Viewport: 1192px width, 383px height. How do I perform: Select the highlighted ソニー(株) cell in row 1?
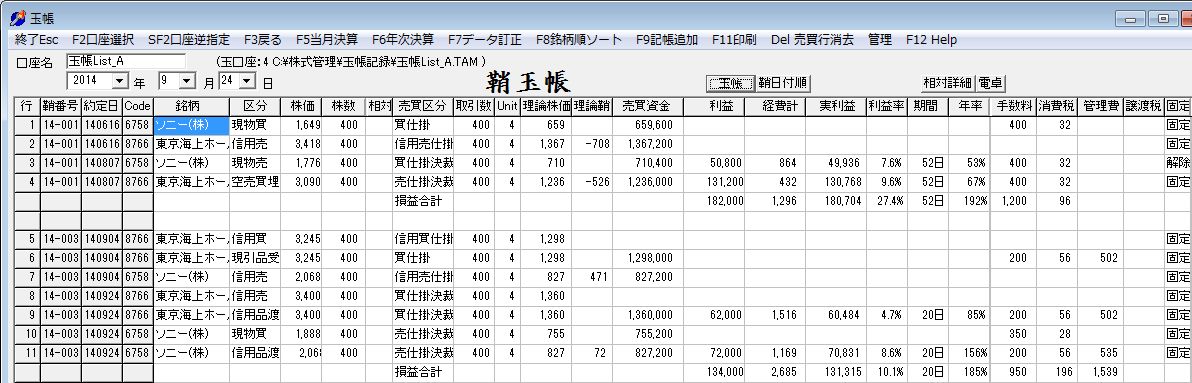coord(191,125)
